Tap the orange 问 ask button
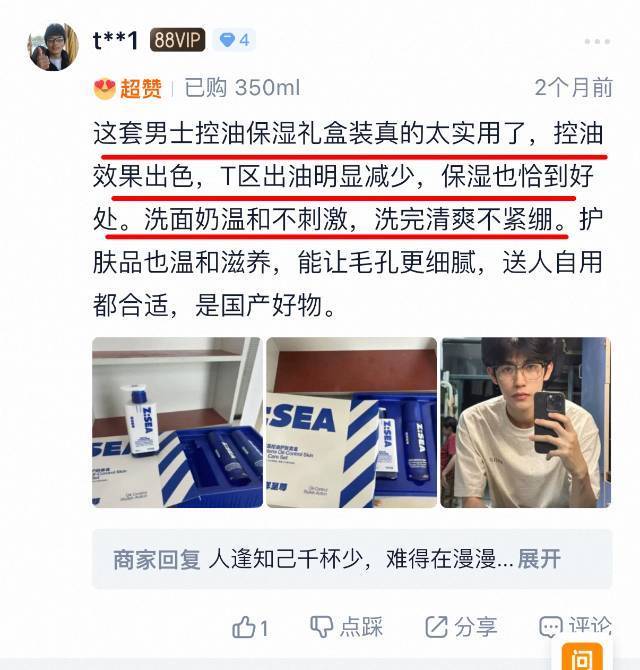Image resolution: width=640 pixels, height=670 pixels. [x=582, y=656]
